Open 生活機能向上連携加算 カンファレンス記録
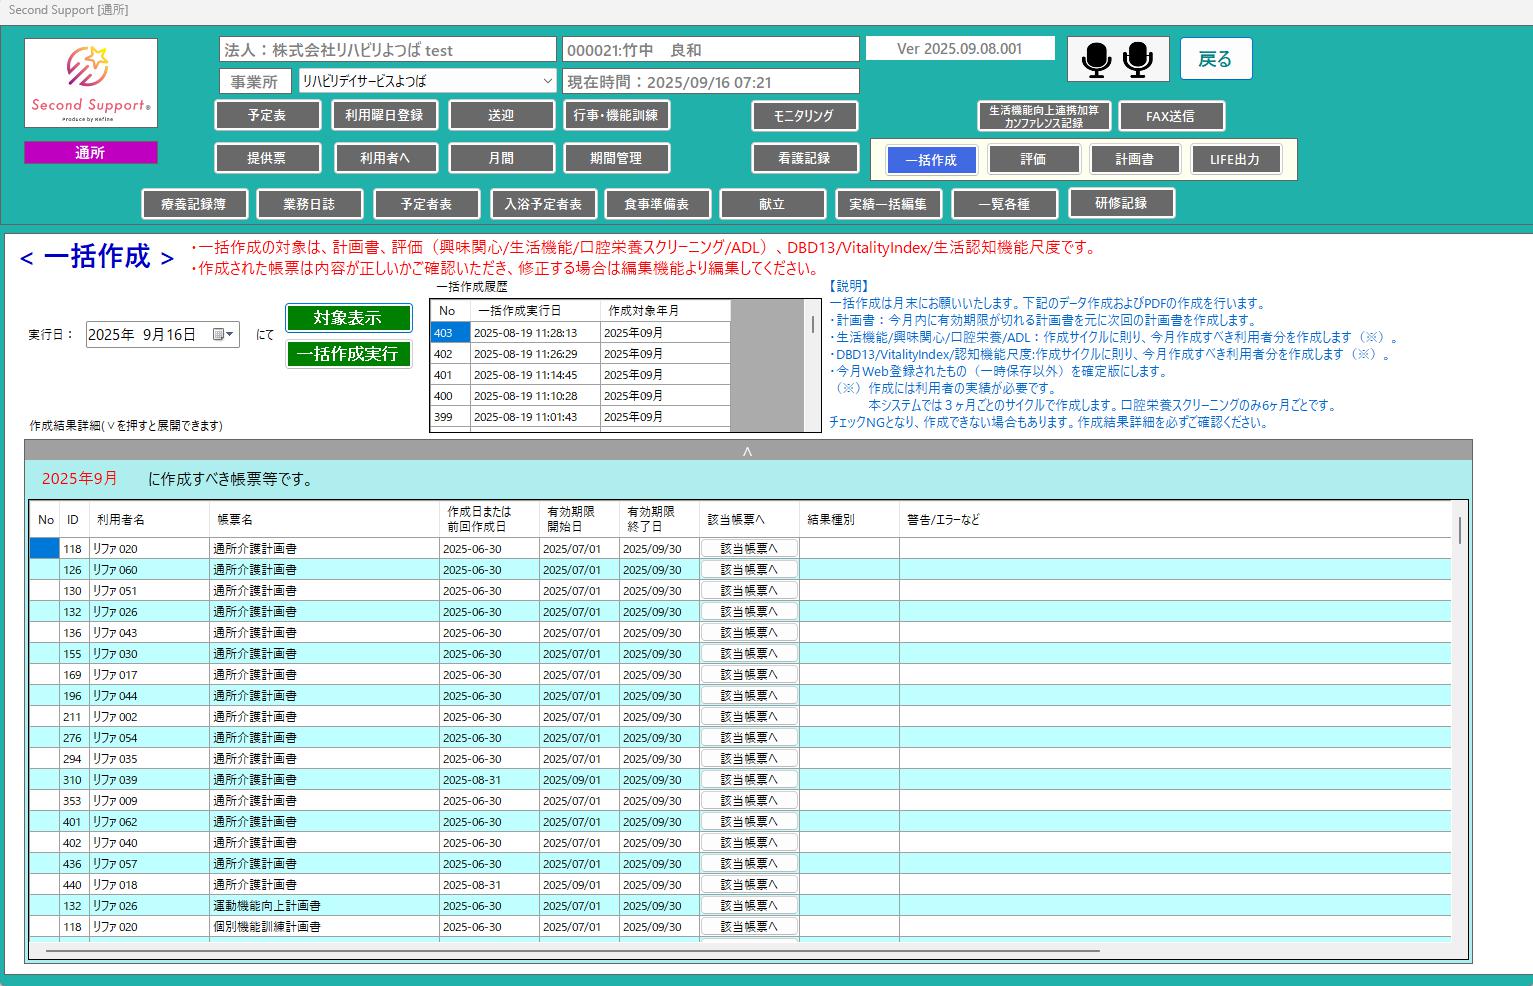This screenshot has width=1533, height=986. [1044, 116]
